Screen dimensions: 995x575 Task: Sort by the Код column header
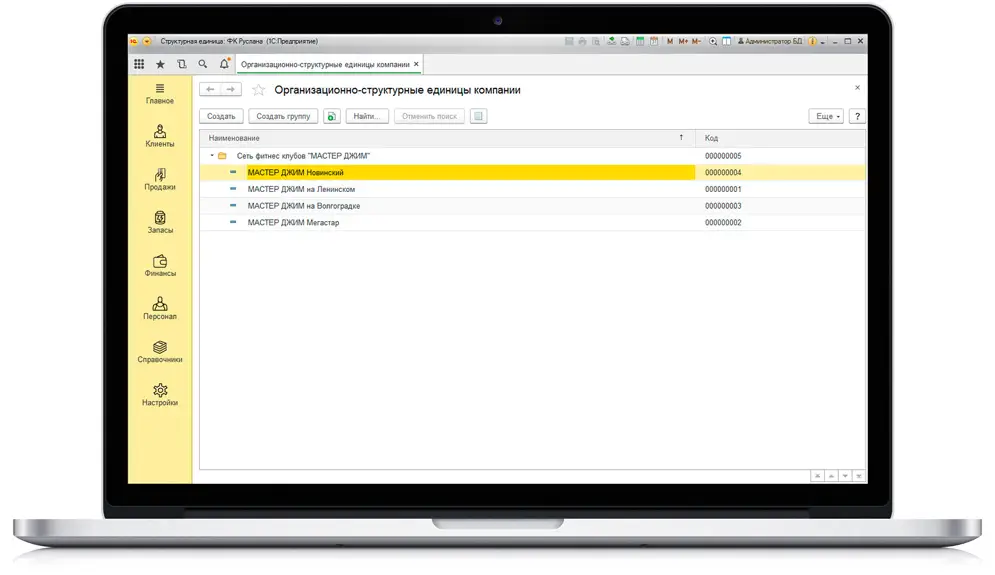click(x=780, y=138)
